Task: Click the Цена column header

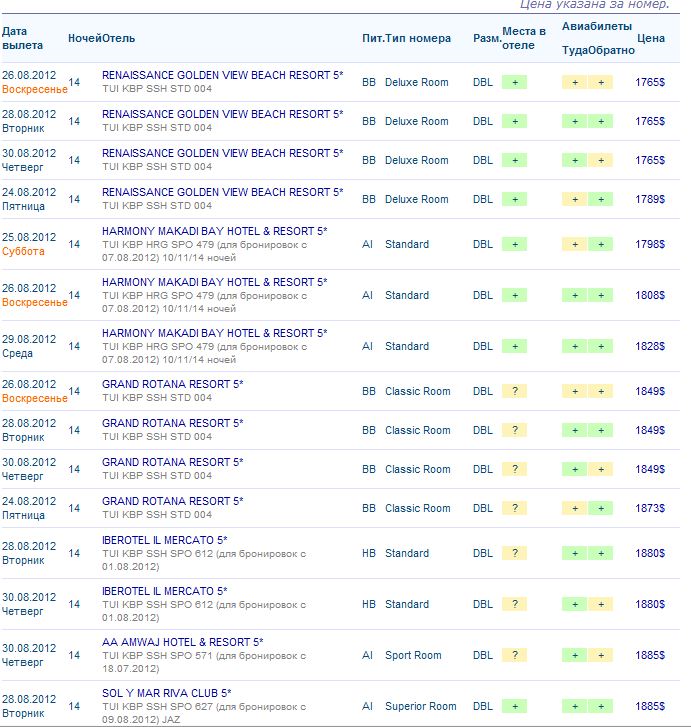Action: (x=650, y=38)
